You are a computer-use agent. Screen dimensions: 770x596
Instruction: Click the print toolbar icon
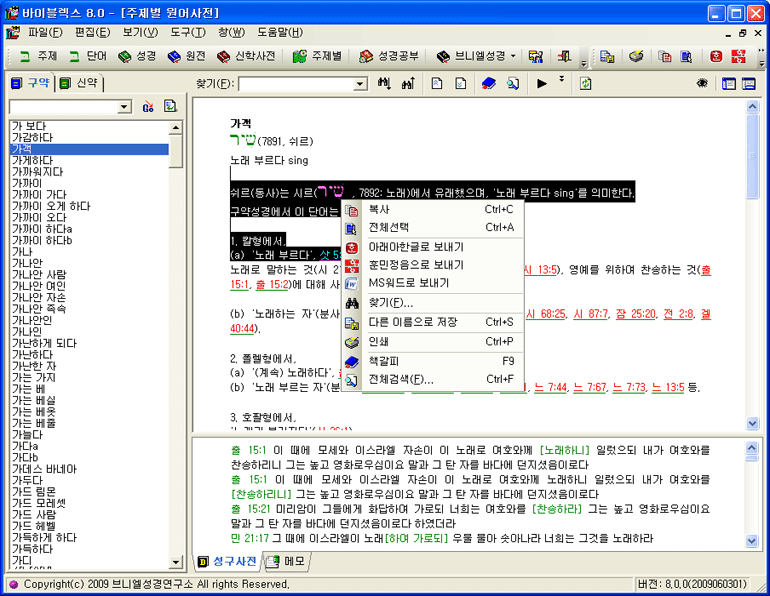(x=636, y=56)
